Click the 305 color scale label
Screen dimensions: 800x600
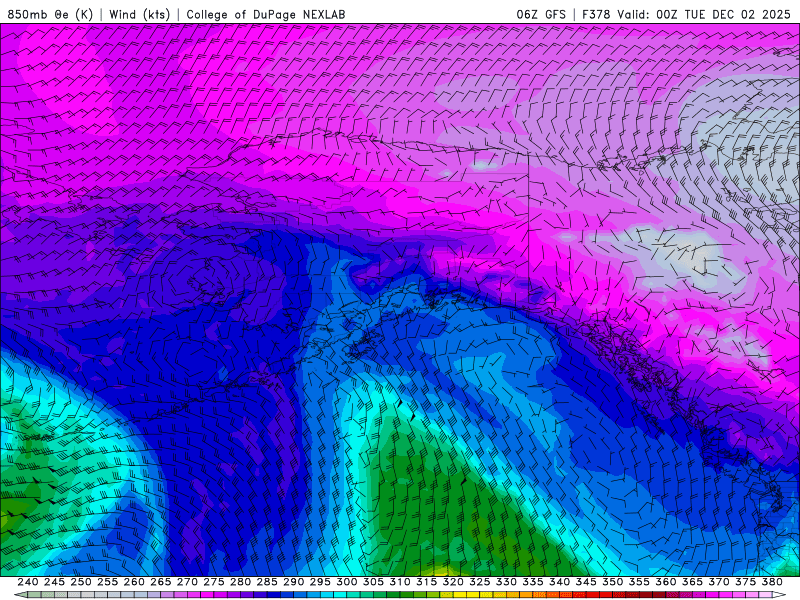tap(373, 582)
